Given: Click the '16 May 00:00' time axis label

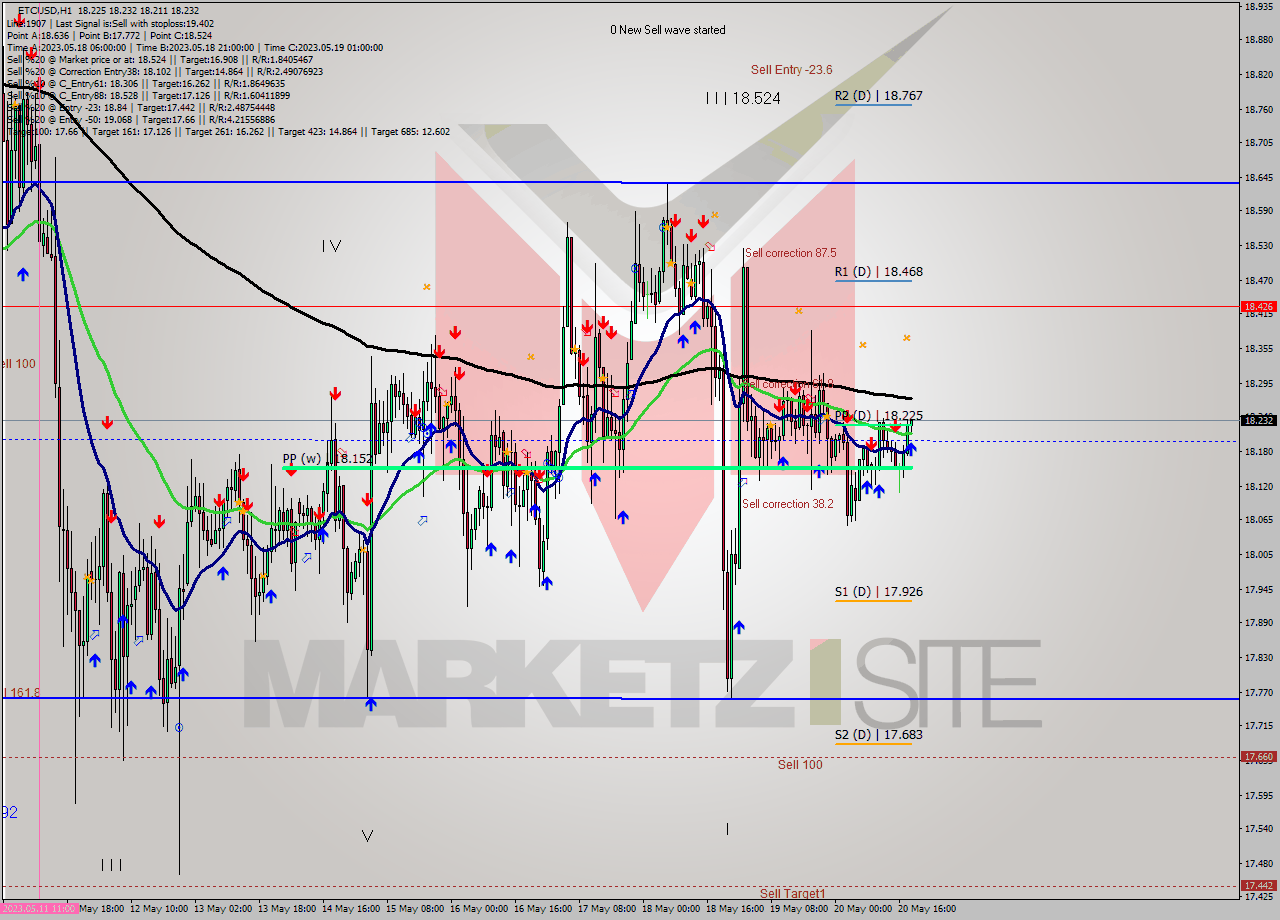Looking at the screenshot, I should [x=479, y=909].
